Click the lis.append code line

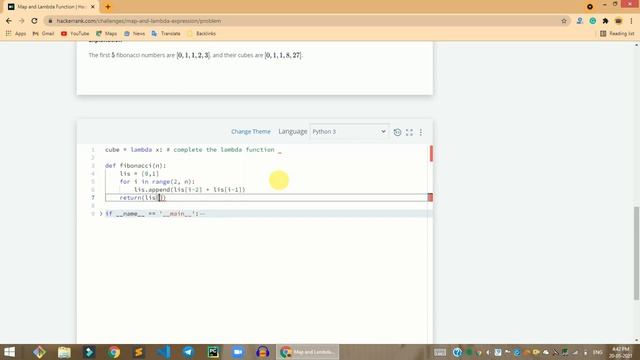coord(190,190)
